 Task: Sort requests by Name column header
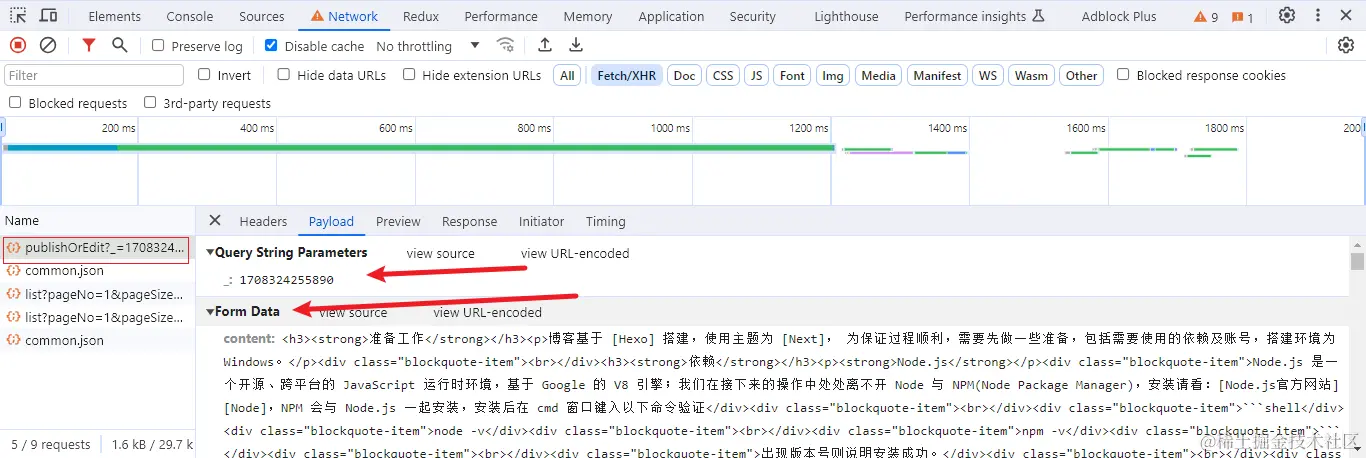pyautogui.click(x=21, y=221)
